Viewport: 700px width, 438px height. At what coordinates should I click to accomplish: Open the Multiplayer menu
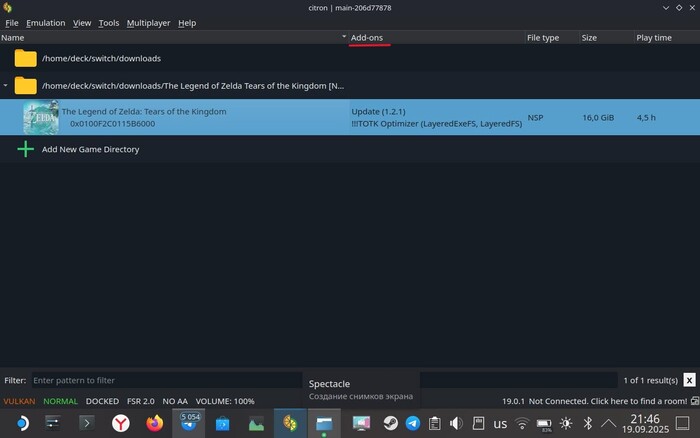pyautogui.click(x=148, y=23)
